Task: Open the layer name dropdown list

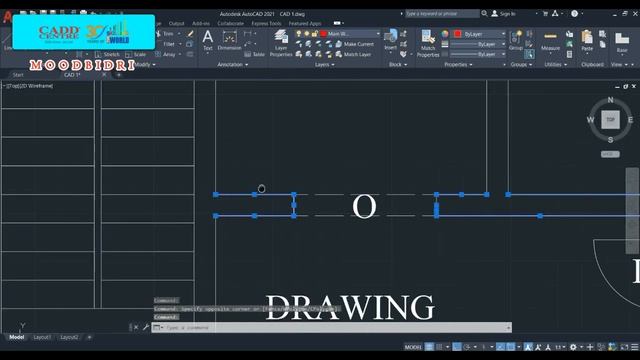Action: [378, 34]
